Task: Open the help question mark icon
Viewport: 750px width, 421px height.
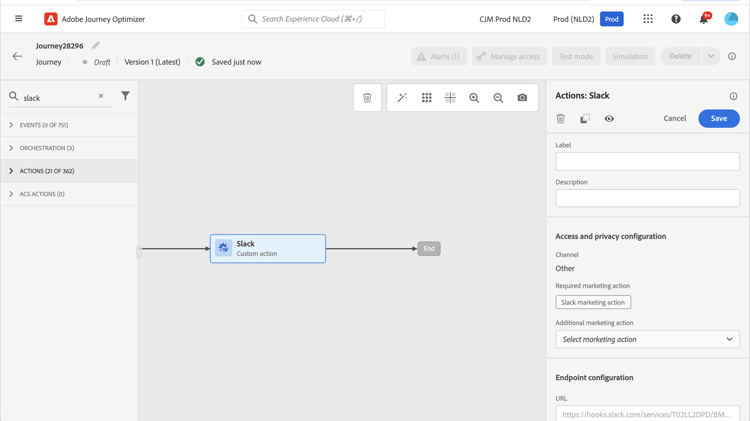Action: (676, 19)
